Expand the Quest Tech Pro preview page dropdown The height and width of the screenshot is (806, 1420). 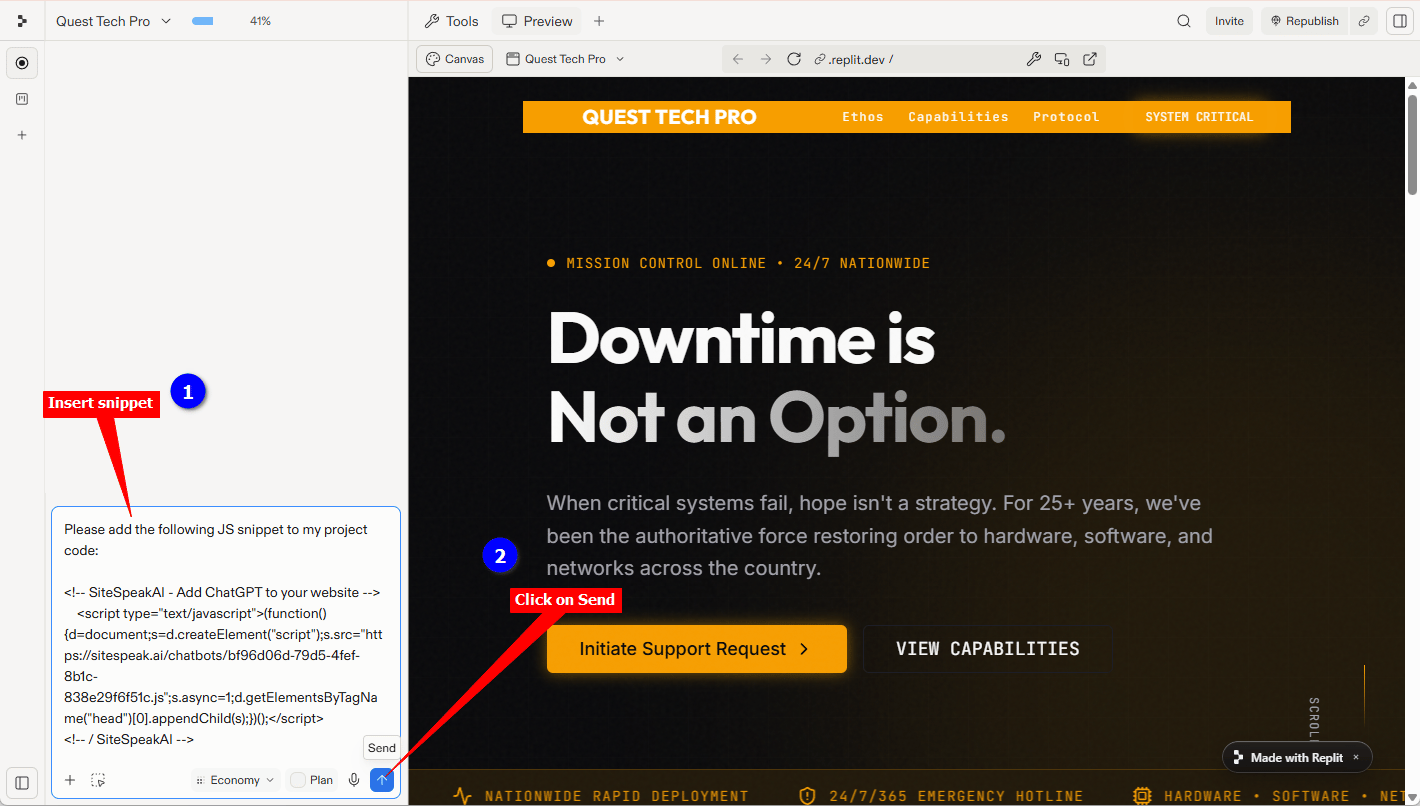pos(566,59)
